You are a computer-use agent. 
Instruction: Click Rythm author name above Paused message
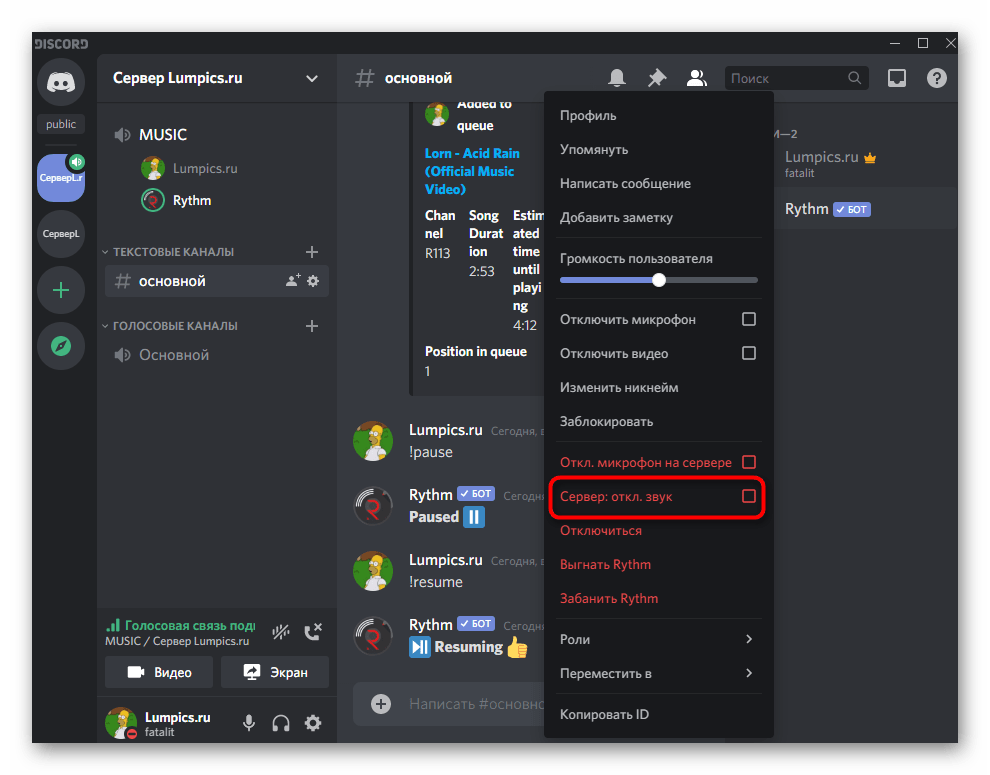pyautogui.click(x=431, y=495)
